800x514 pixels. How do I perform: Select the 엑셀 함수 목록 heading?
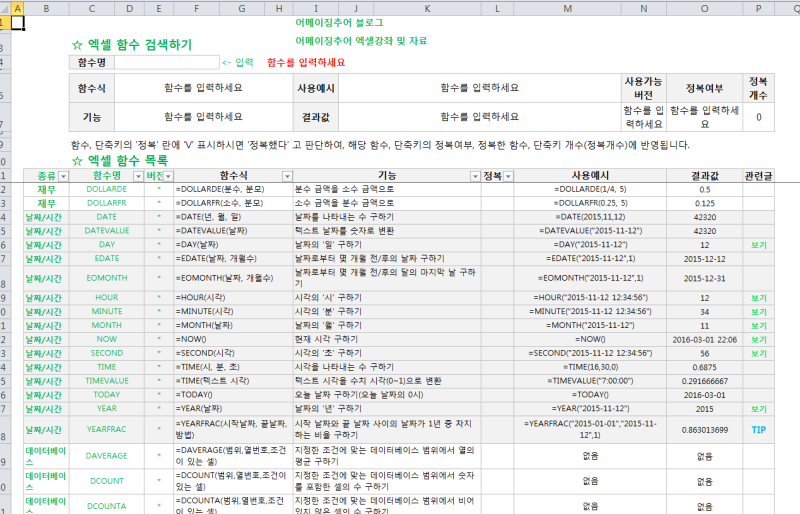click(120, 161)
